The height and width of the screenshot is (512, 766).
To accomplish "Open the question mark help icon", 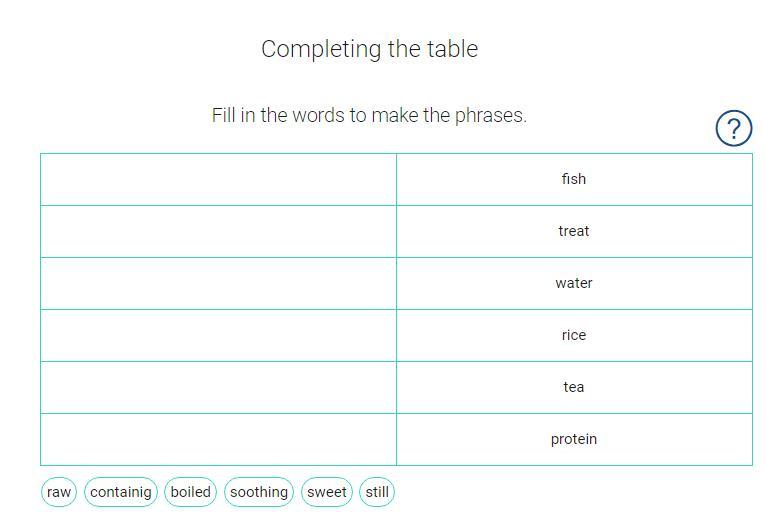I will coord(733,128).
